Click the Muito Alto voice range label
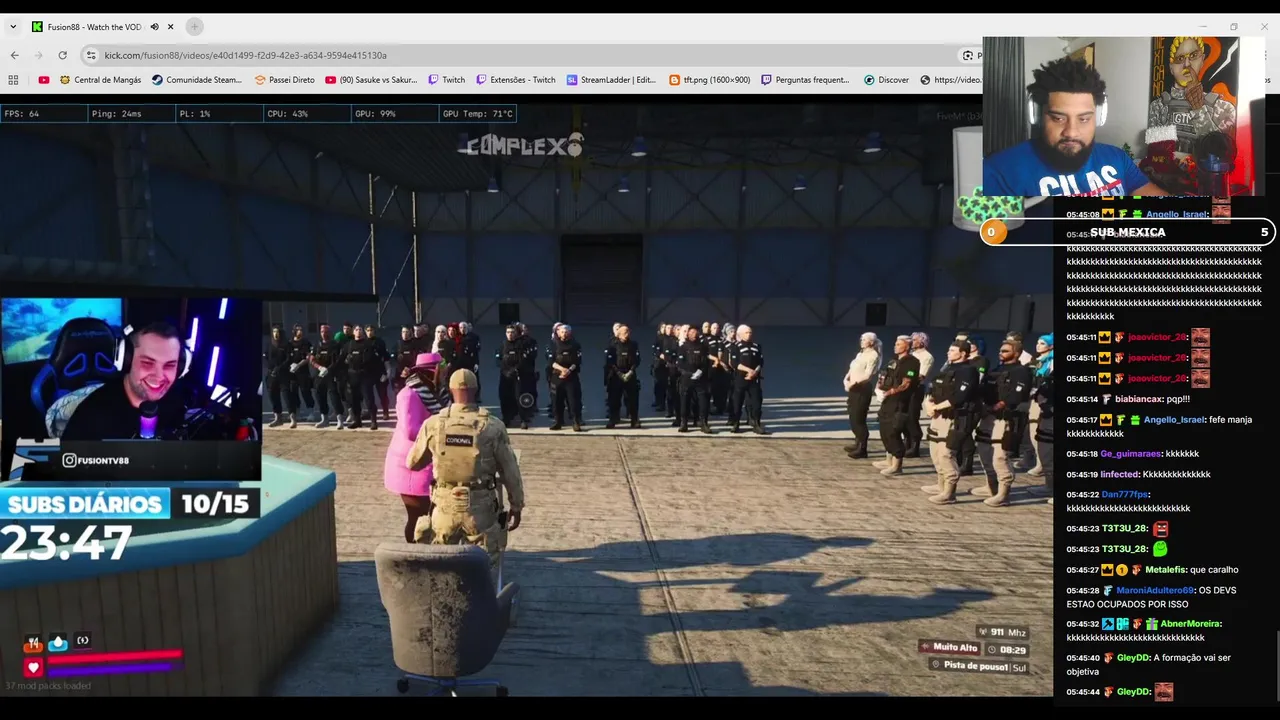1280x720 pixels. tap(950, 648)
